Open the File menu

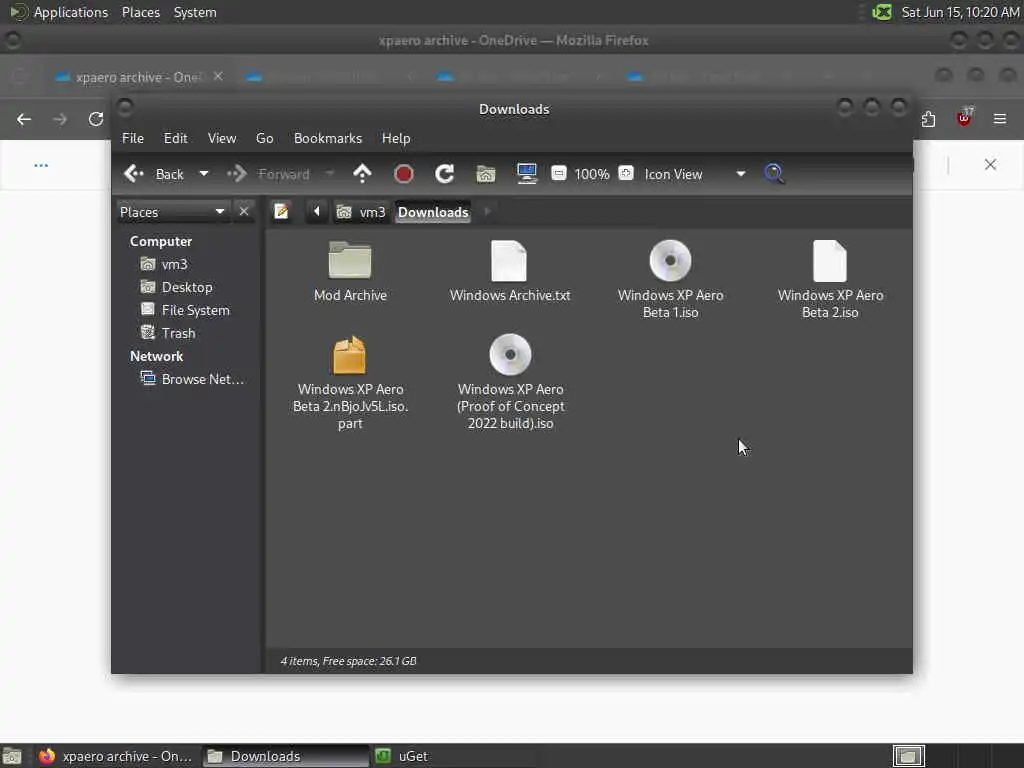[133, 138]
